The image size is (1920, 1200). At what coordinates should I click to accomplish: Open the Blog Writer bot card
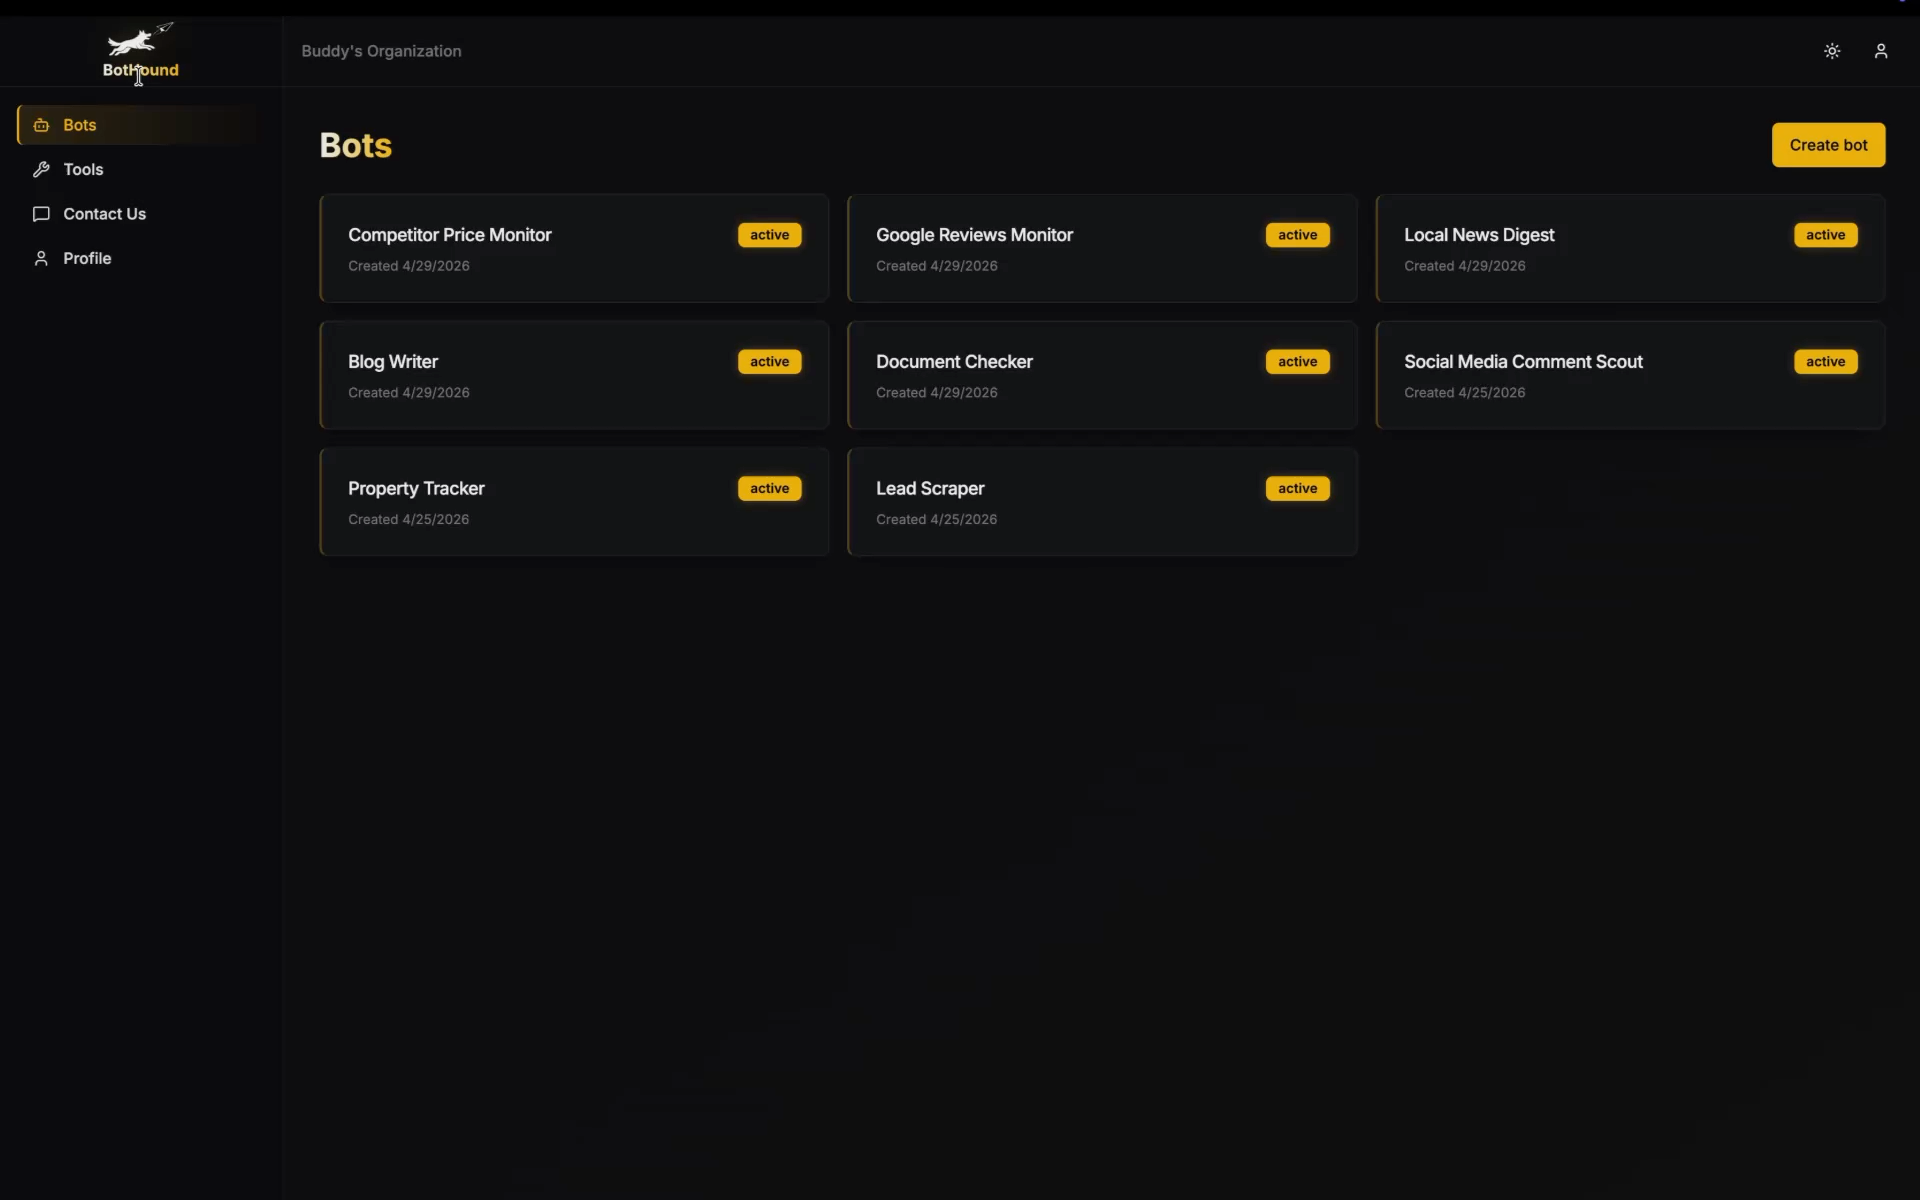click(x=574, y=375)
